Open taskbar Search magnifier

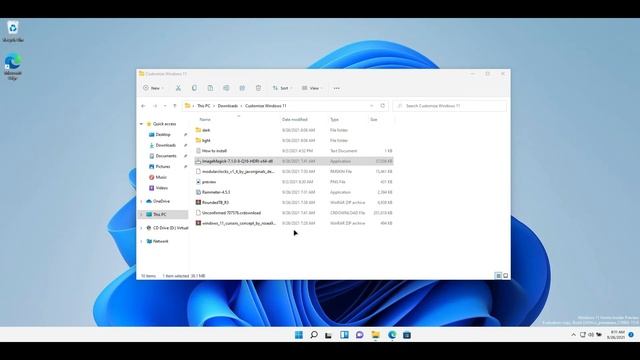tap(314, 335)
